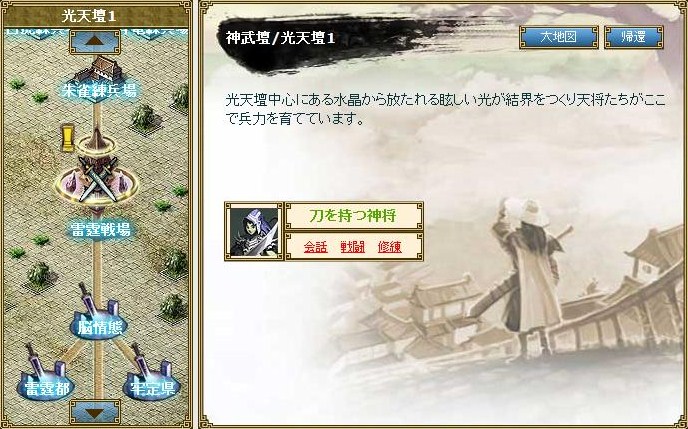688x429 pixels.
Task: Click the yellow marker flag on map
Action: point(68,138)
